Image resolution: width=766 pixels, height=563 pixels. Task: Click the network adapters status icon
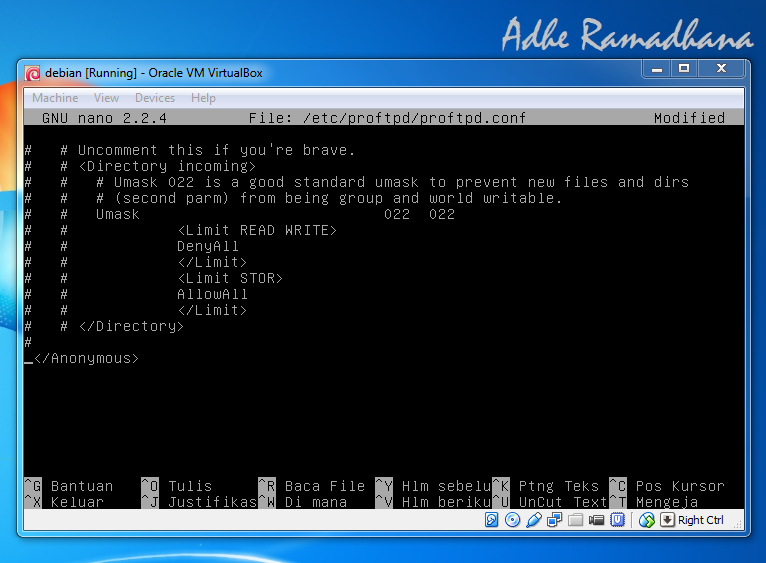click(554, 520)
